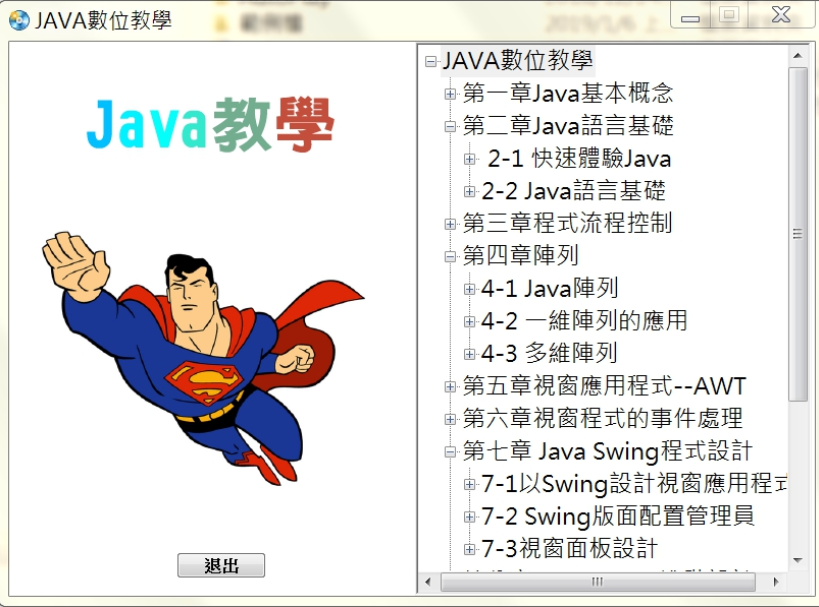819x607 pixels.
Task: Collapse the root JAVA數位教學 tree node
Action: click(431, 62)
